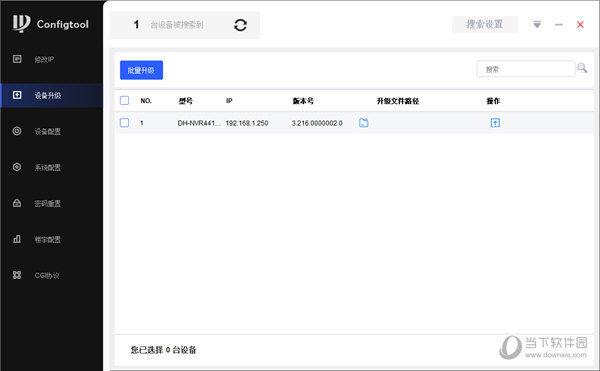Click the DH-NVR441... model cell
The width and height of the screenshot is (600, 371).
pos(199,123)
